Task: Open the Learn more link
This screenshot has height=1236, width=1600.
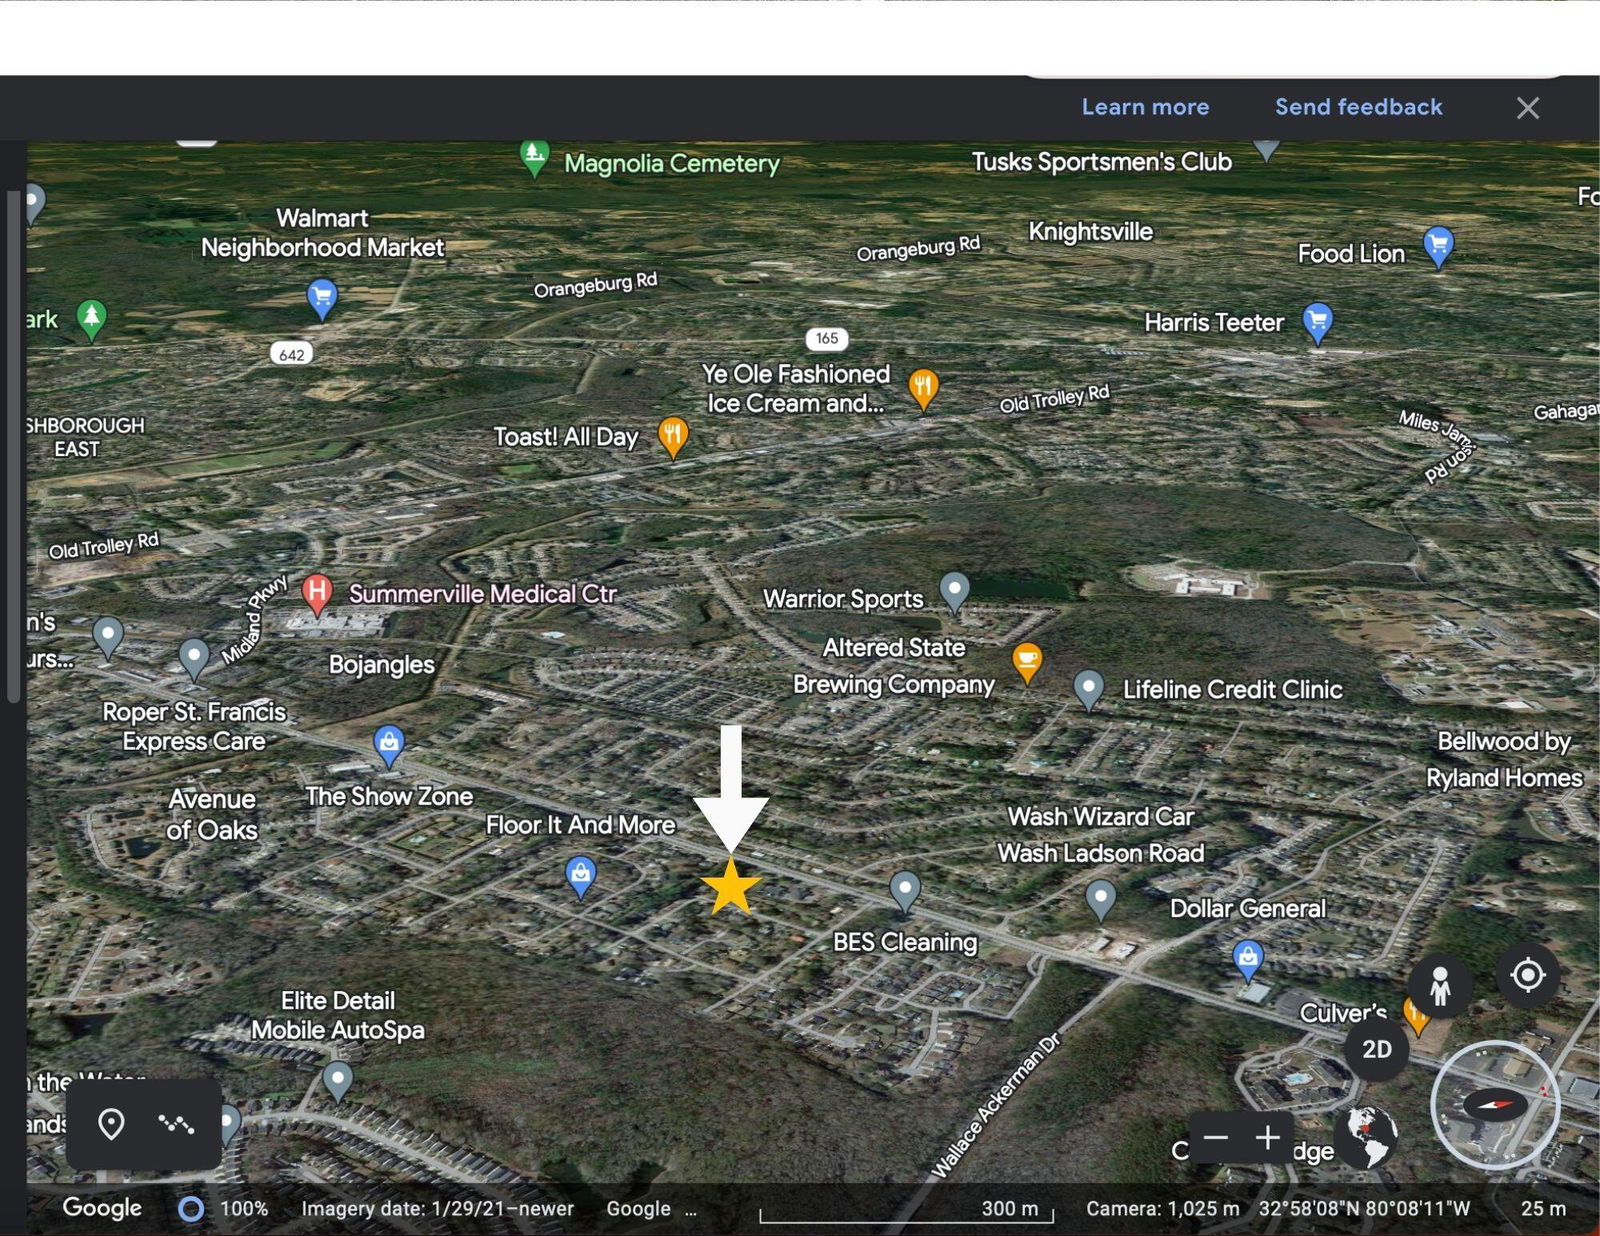Action: pos(1145,107)
